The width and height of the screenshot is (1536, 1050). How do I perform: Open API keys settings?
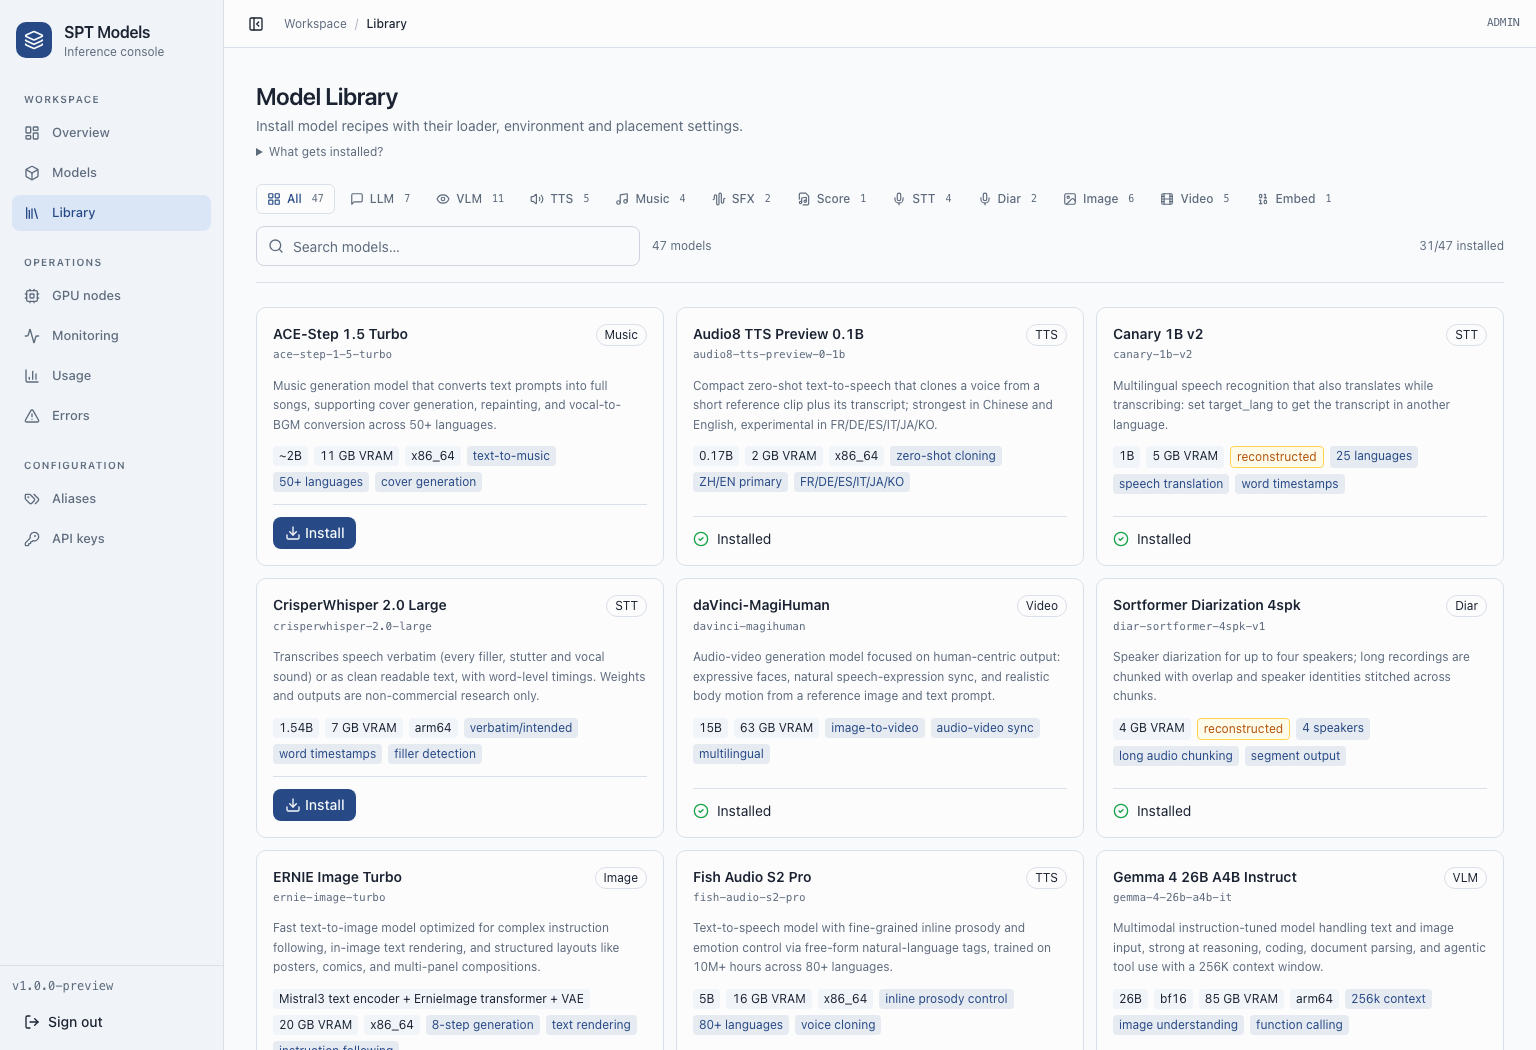(x=111, y=539)
